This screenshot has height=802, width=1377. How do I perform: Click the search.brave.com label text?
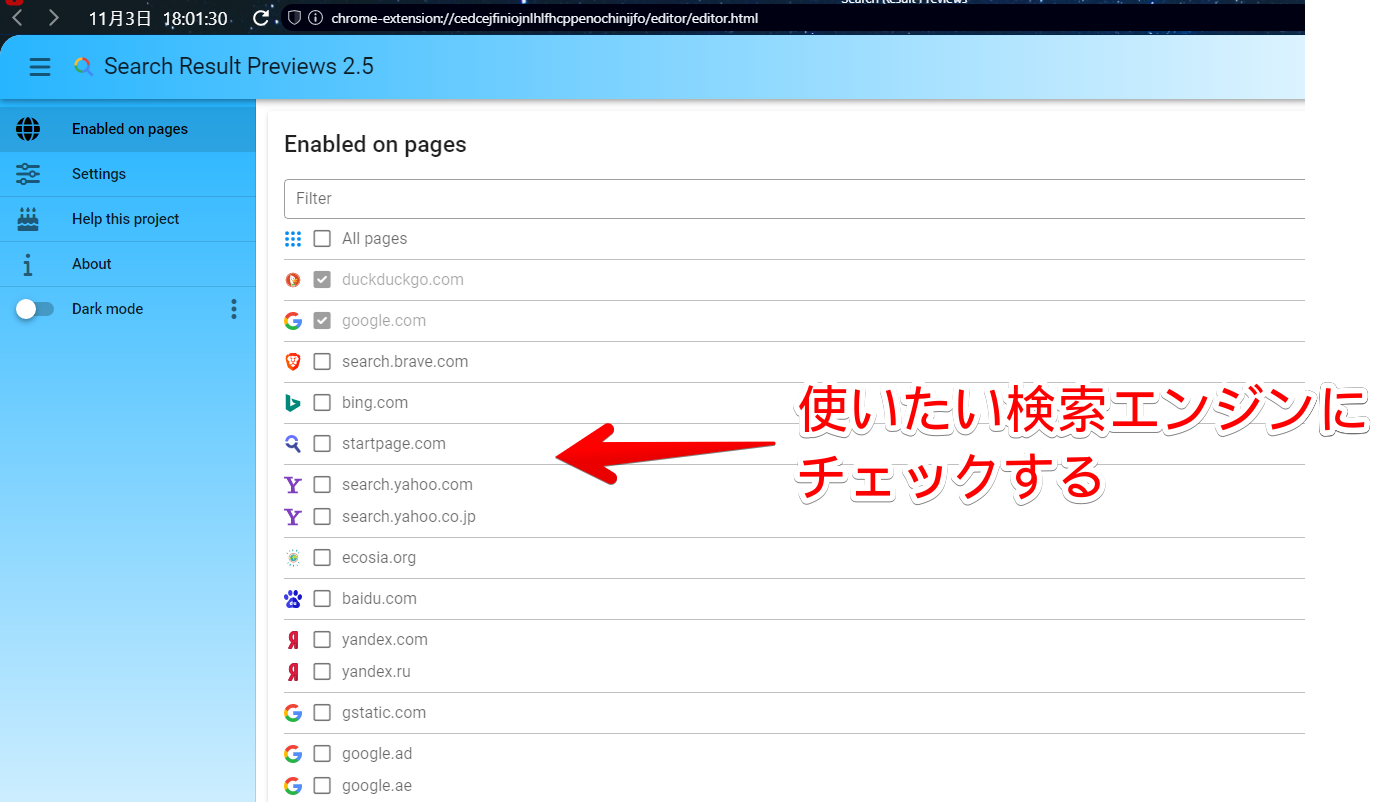point(405,362)
